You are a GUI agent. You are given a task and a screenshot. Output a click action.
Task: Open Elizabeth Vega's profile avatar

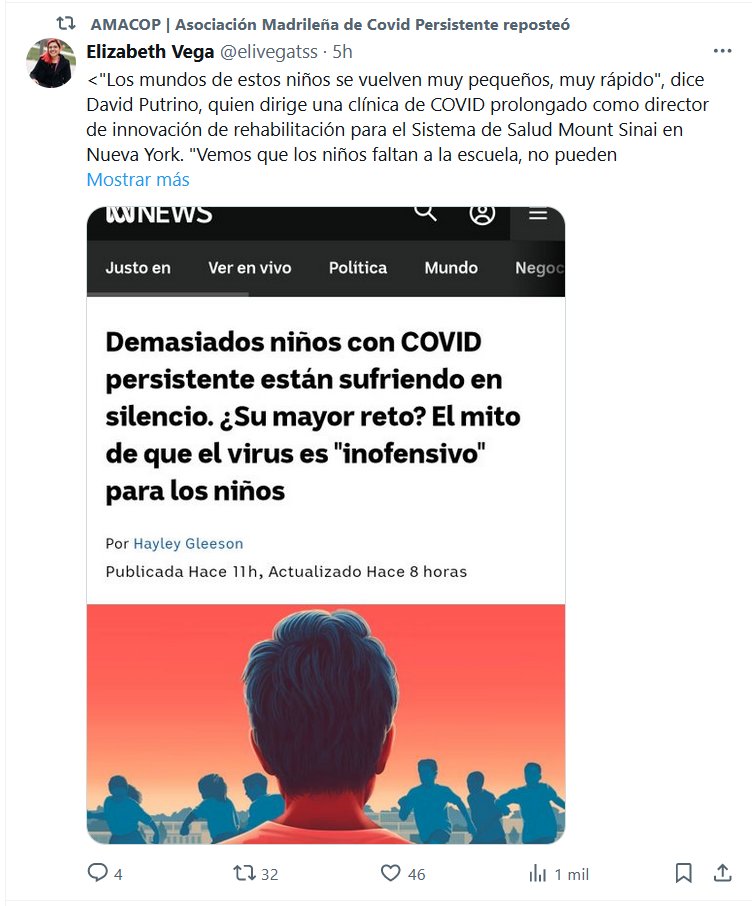51,63
